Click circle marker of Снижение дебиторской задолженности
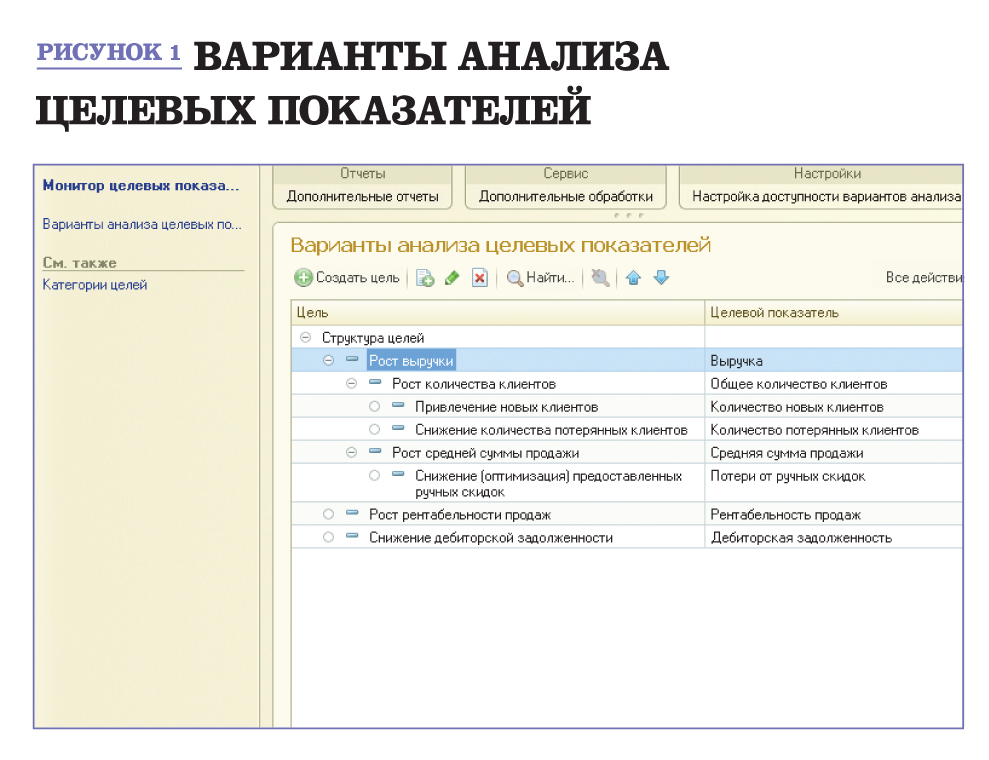The height and width of the screenshot is (760, 989). tap(329, 537)
